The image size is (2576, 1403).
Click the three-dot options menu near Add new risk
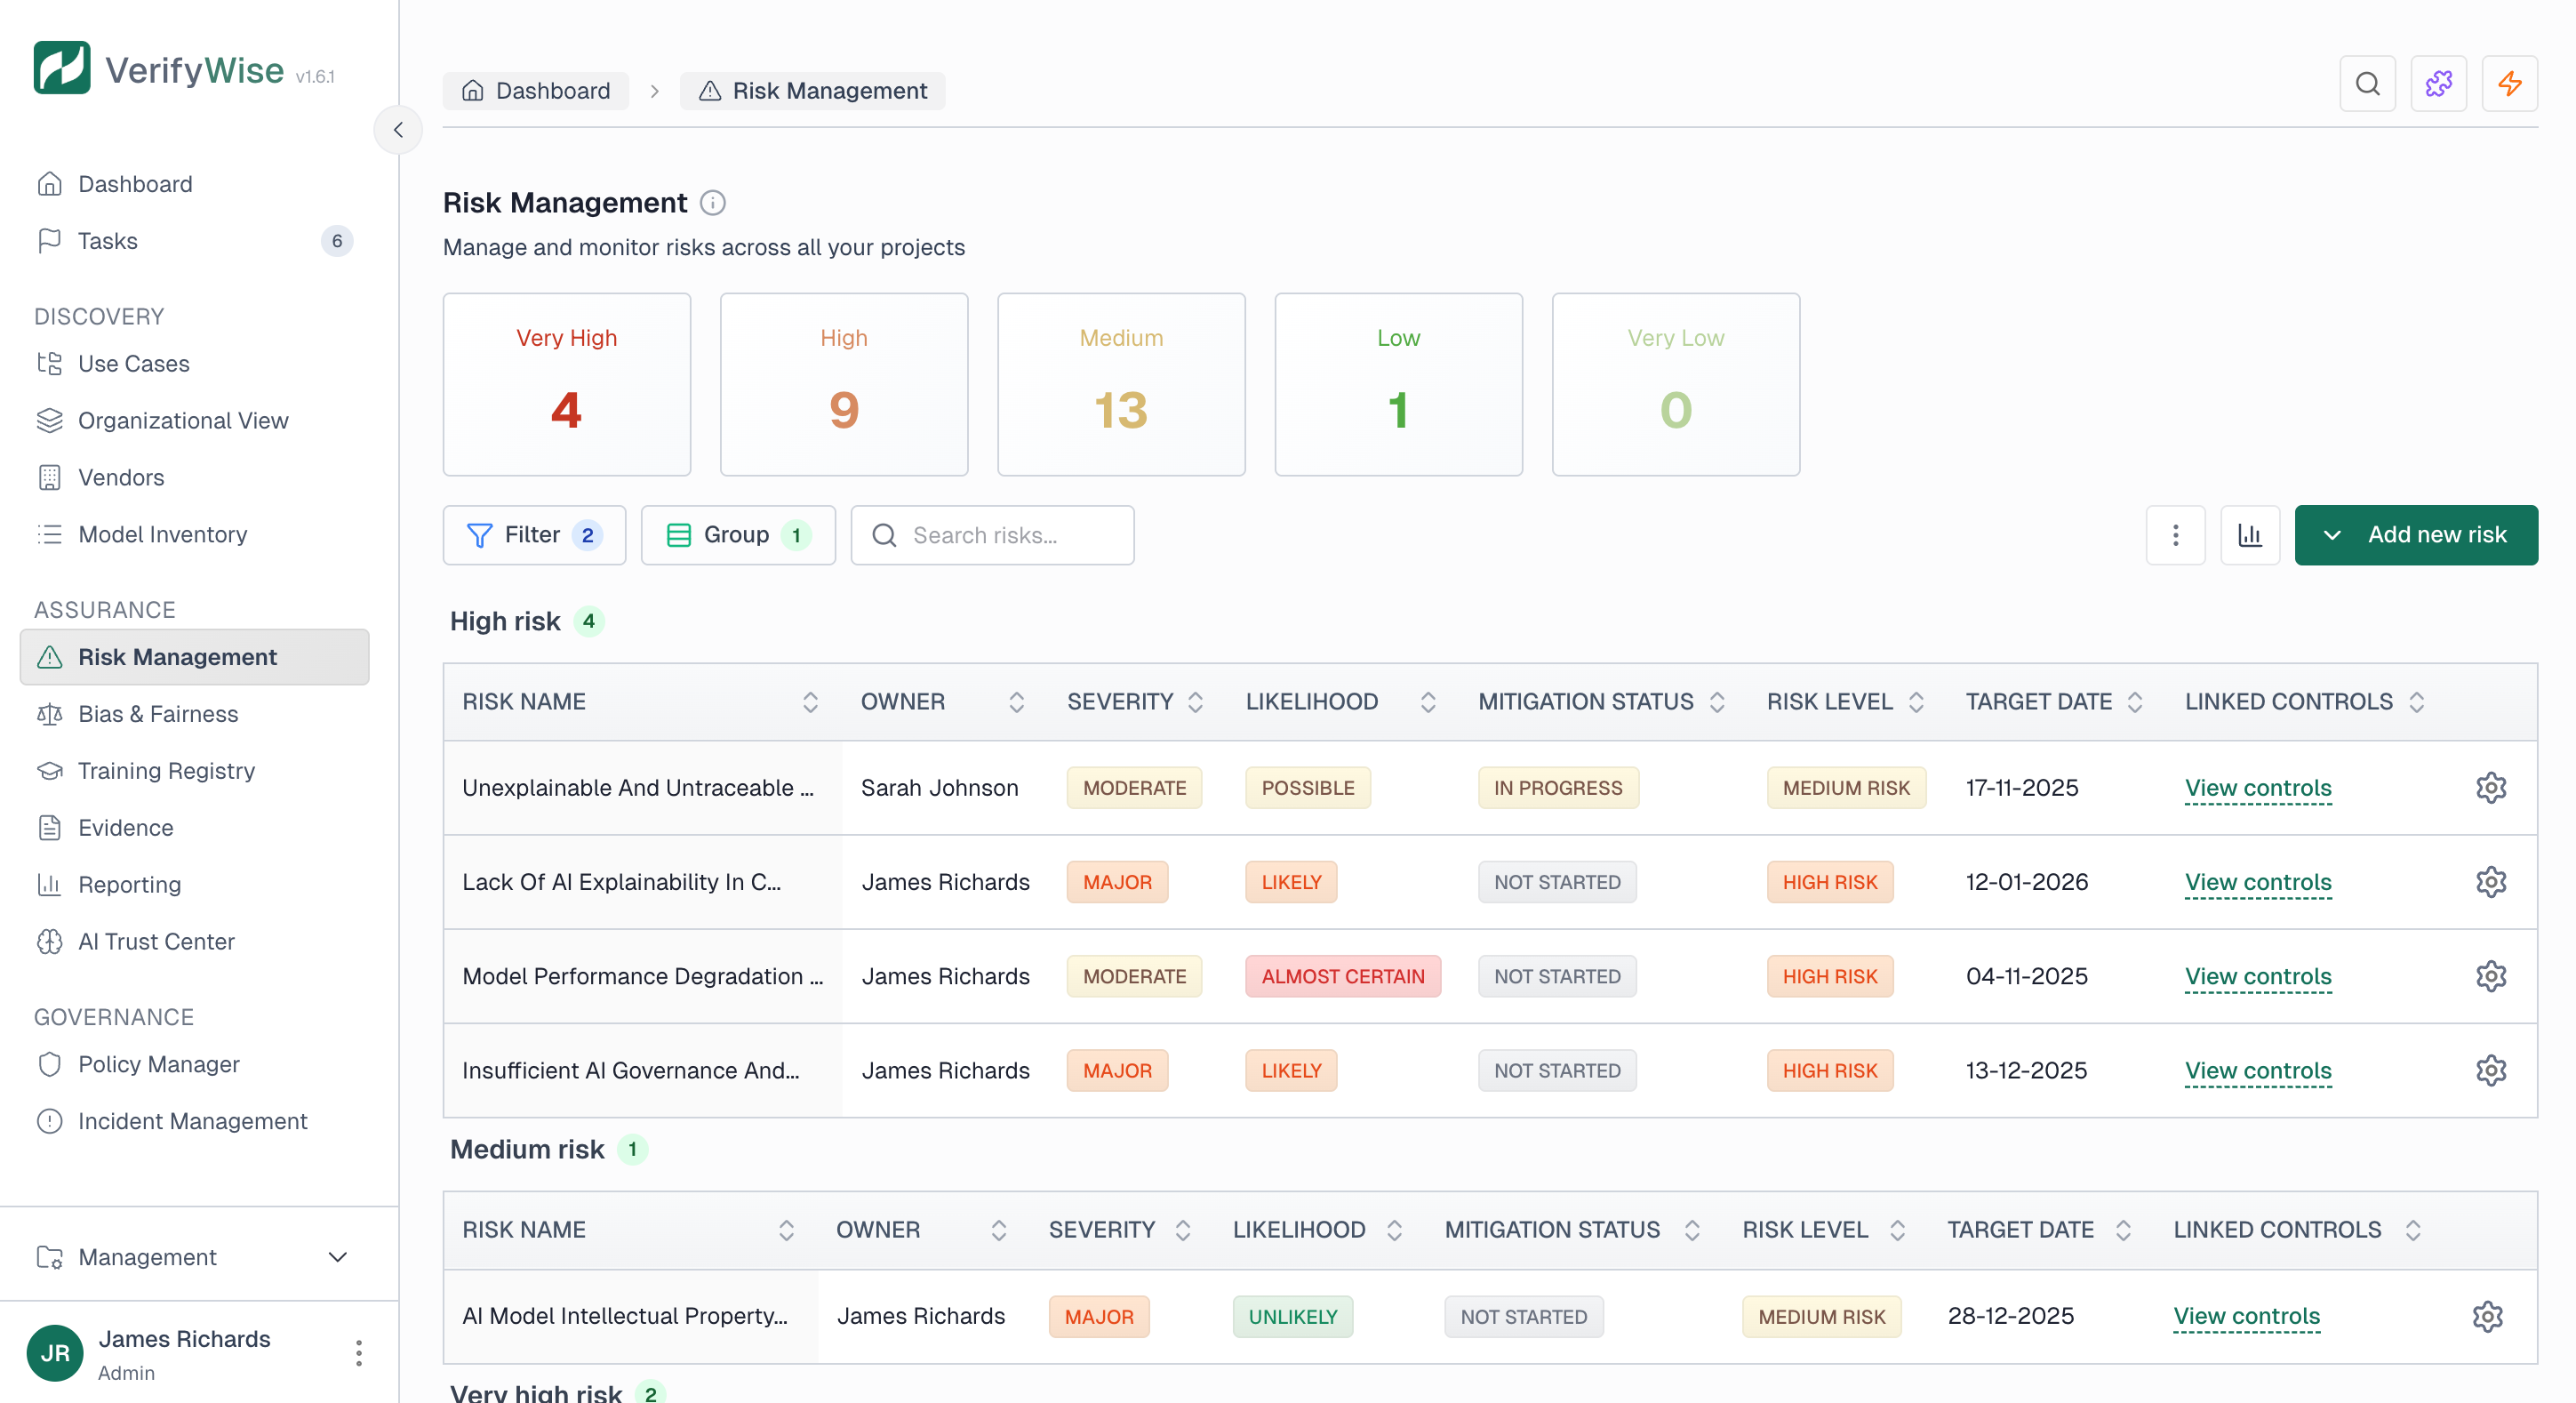pyautogui.click(x=2174, y=535)
